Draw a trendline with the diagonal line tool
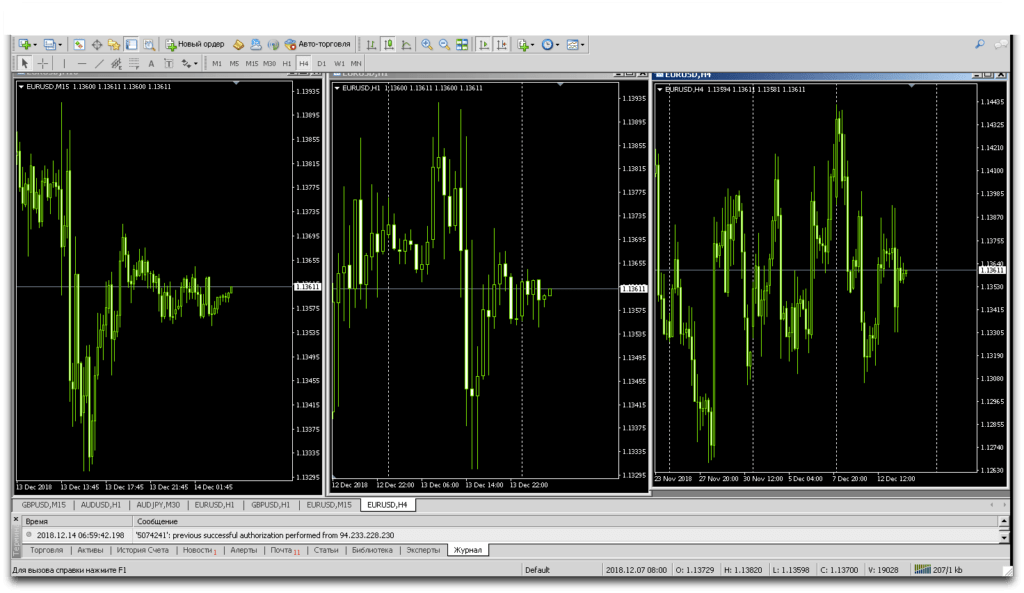Screen dimensions: 1024x593 coord(99,63)
